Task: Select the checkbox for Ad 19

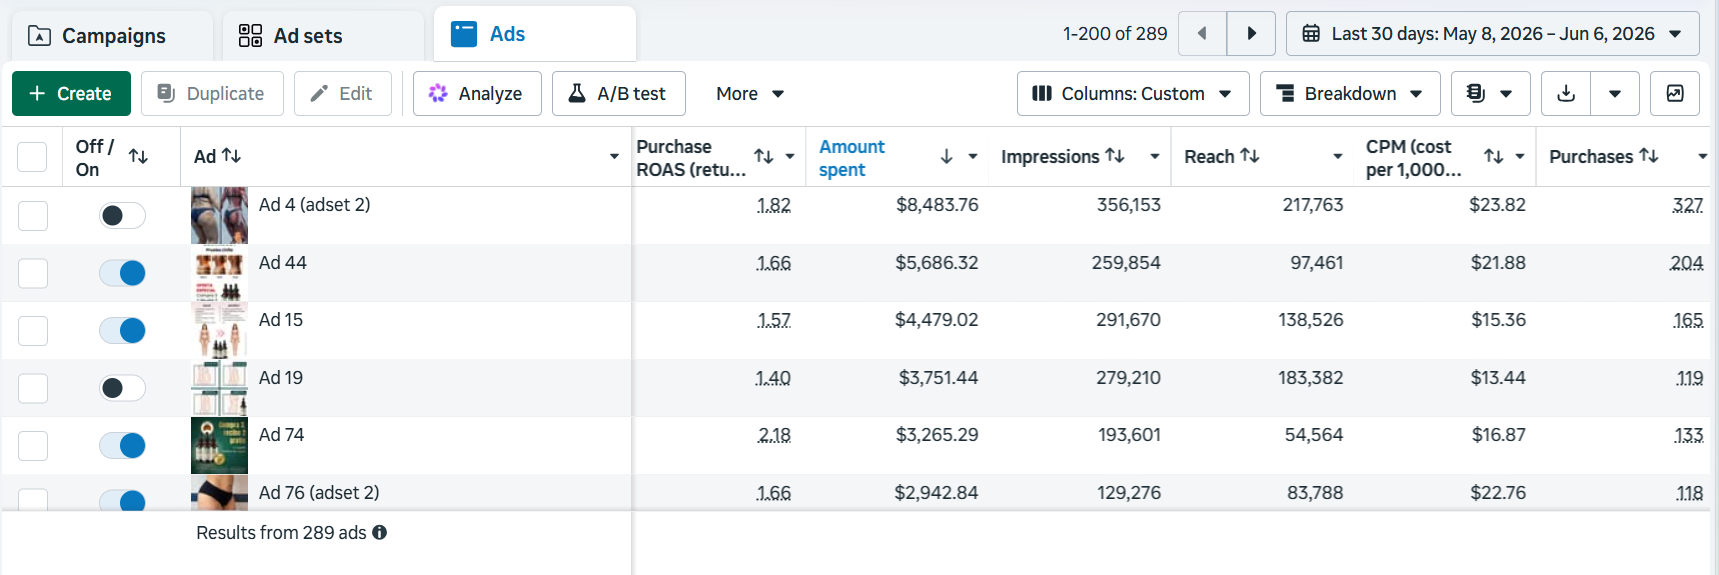Action: pyautogui.click(x=32, y=388)
